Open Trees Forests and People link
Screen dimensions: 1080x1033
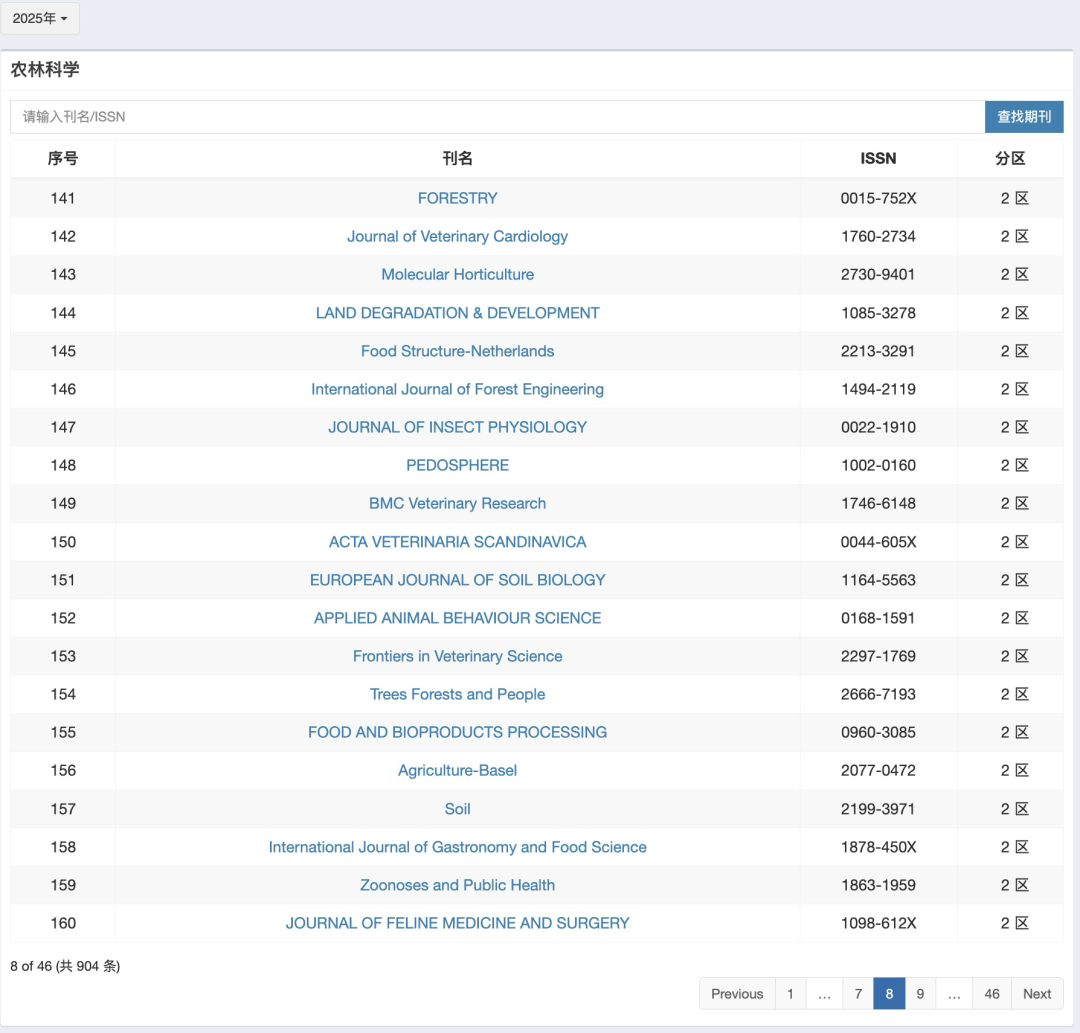457,694
